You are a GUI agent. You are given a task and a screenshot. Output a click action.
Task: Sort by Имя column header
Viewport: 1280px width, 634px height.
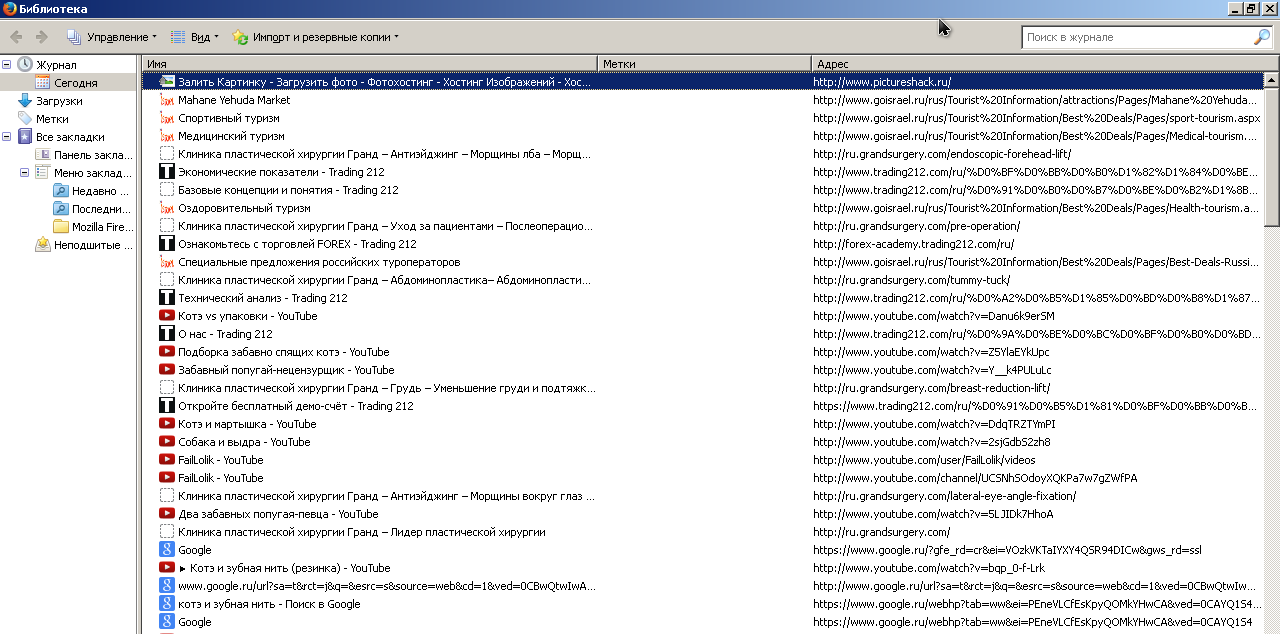pos(369,63)
